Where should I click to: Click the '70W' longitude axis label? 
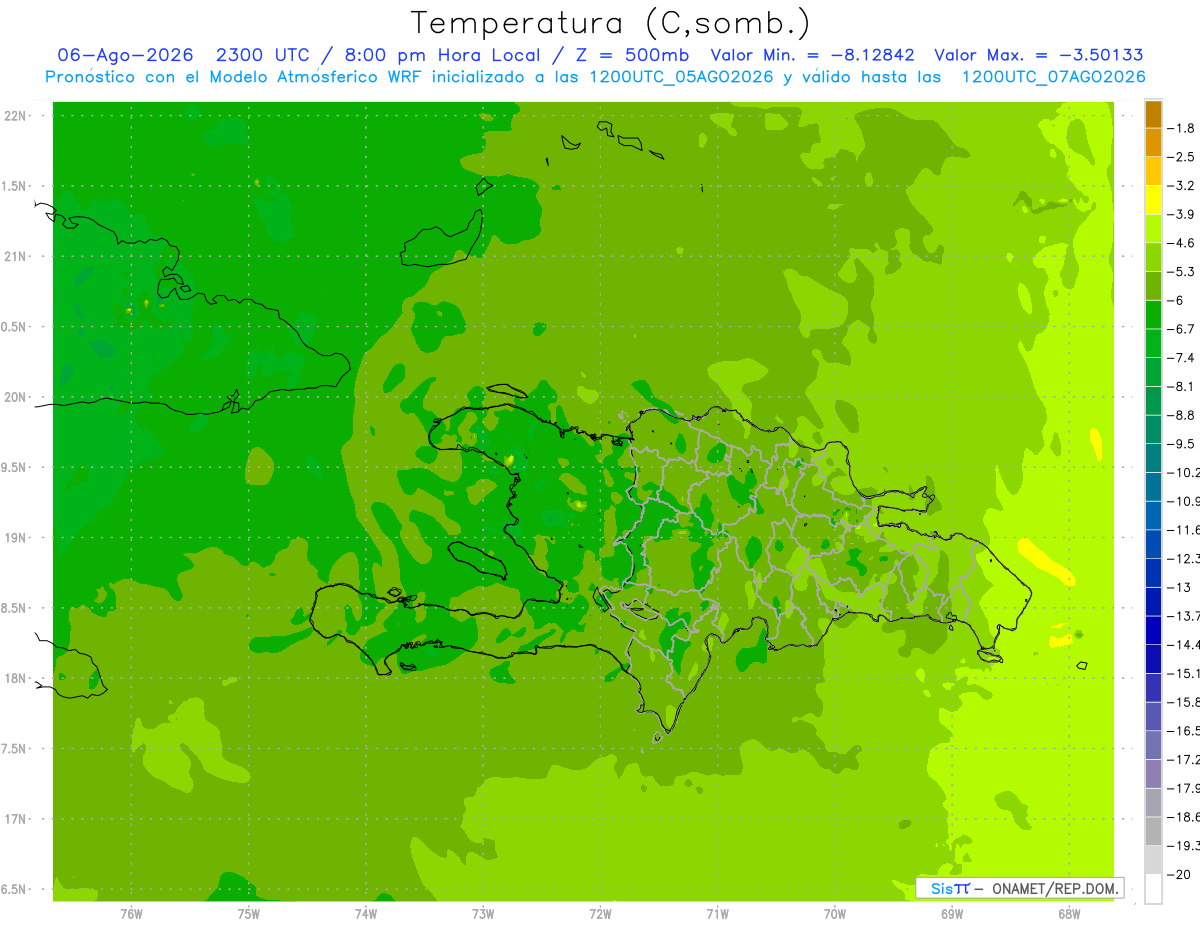(835, 913)
